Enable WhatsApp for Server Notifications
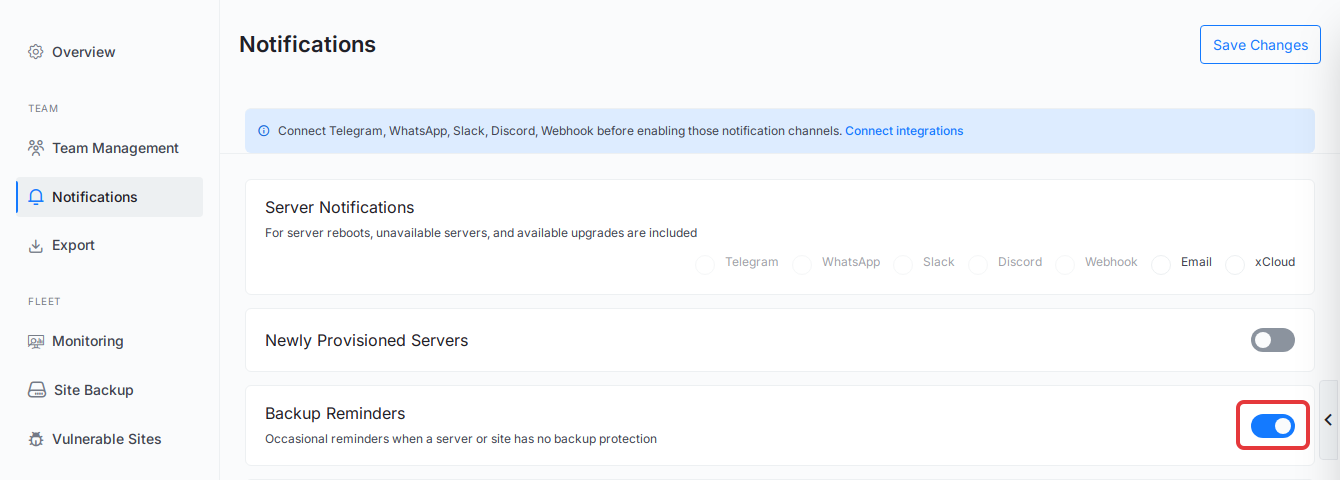1340x480 pixels. [802, 264]
